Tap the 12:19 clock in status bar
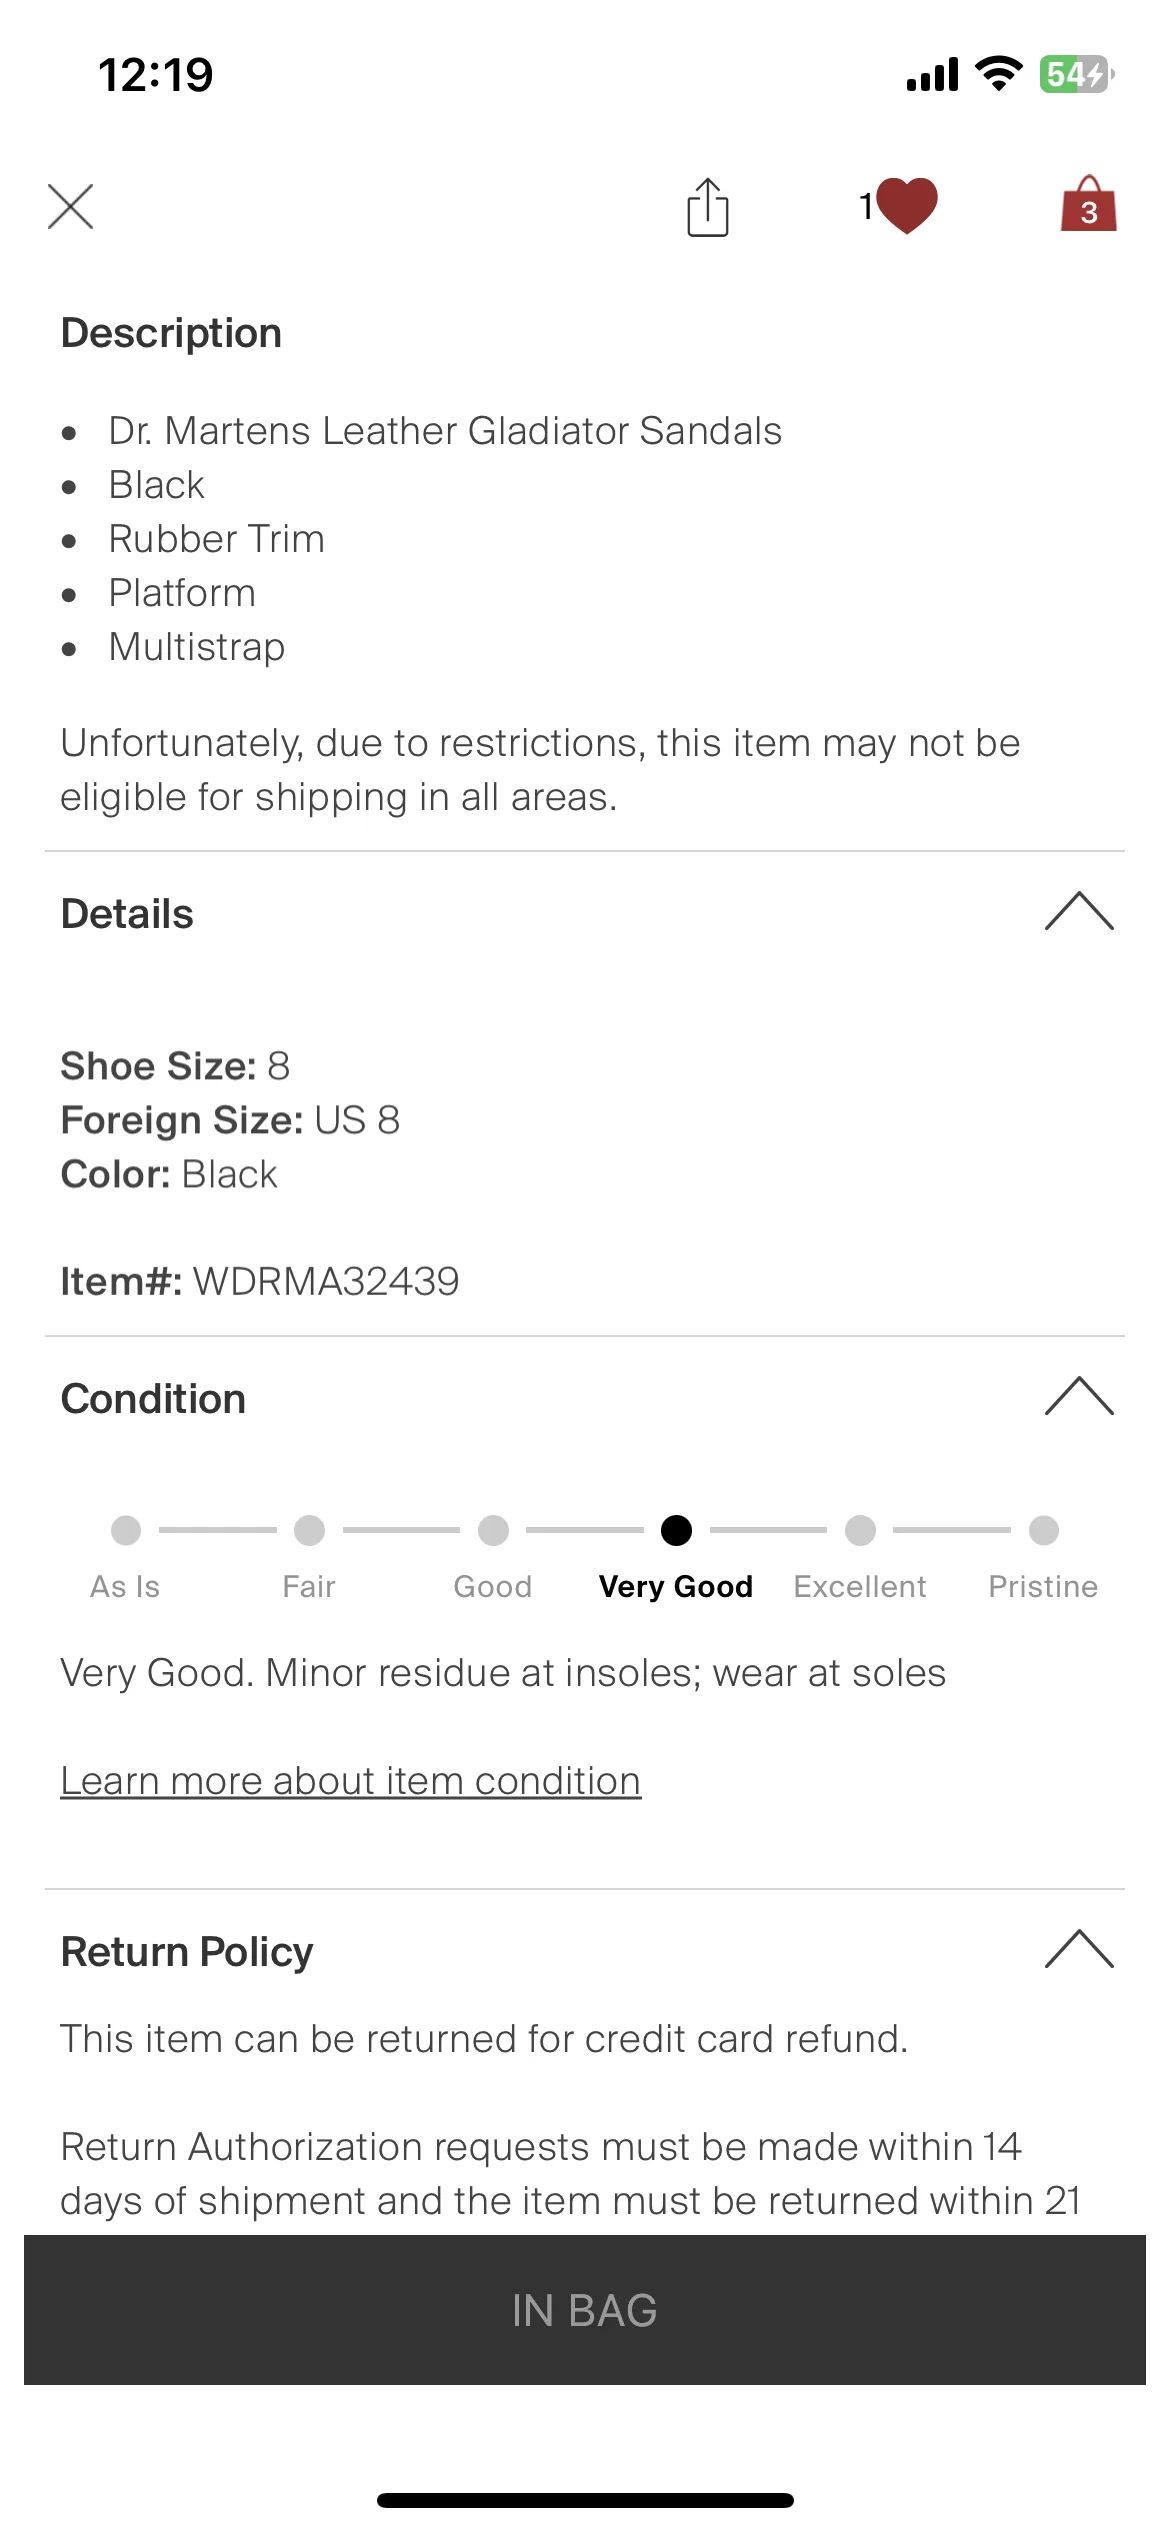The width and height of the screenshot is (1170, 2532). [156, 75]
